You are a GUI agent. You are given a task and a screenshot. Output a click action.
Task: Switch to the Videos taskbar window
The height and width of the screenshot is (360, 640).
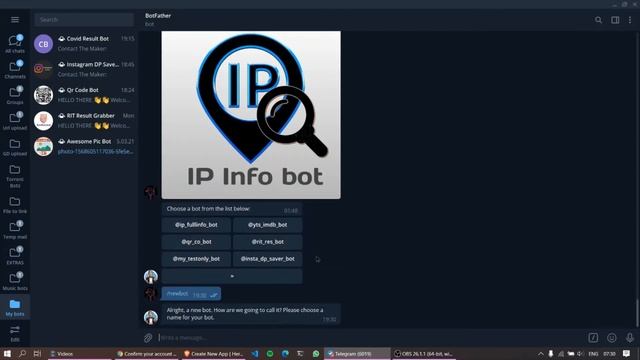point(79,354)
